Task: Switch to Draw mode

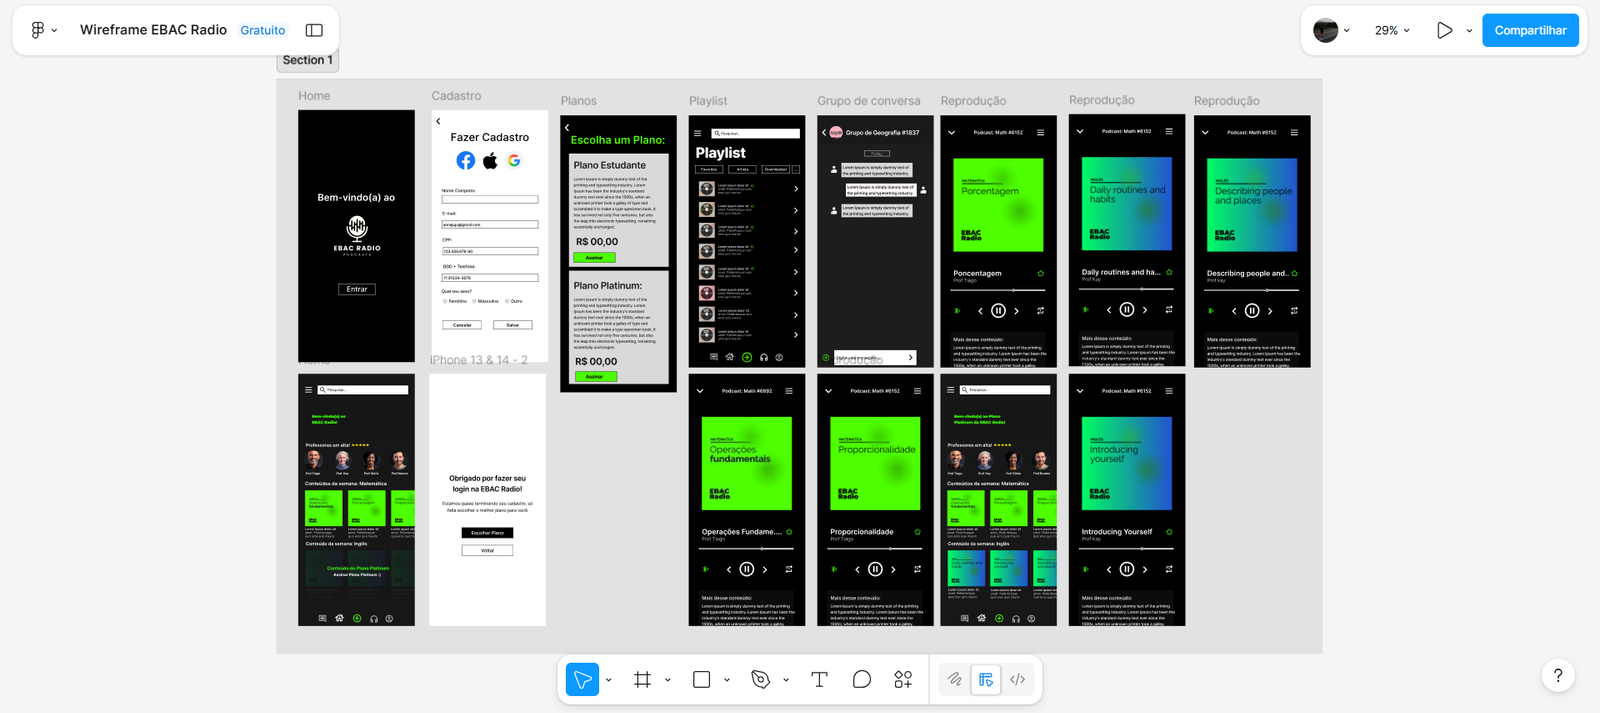Action: coord(955,680)
